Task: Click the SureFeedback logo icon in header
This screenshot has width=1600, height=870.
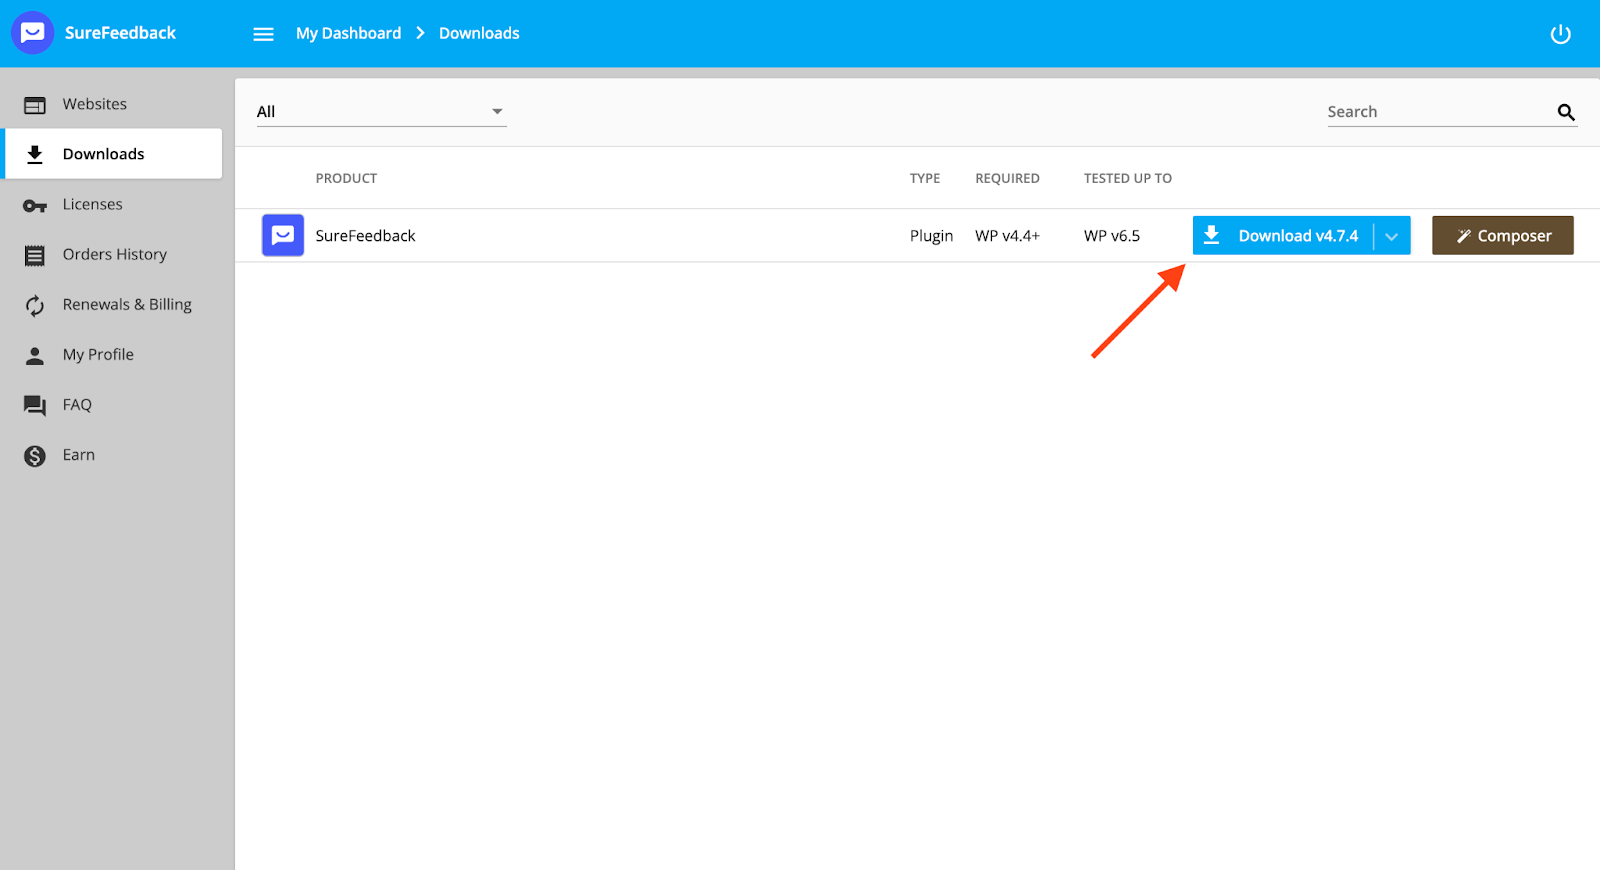Action: tap(32, 33)
